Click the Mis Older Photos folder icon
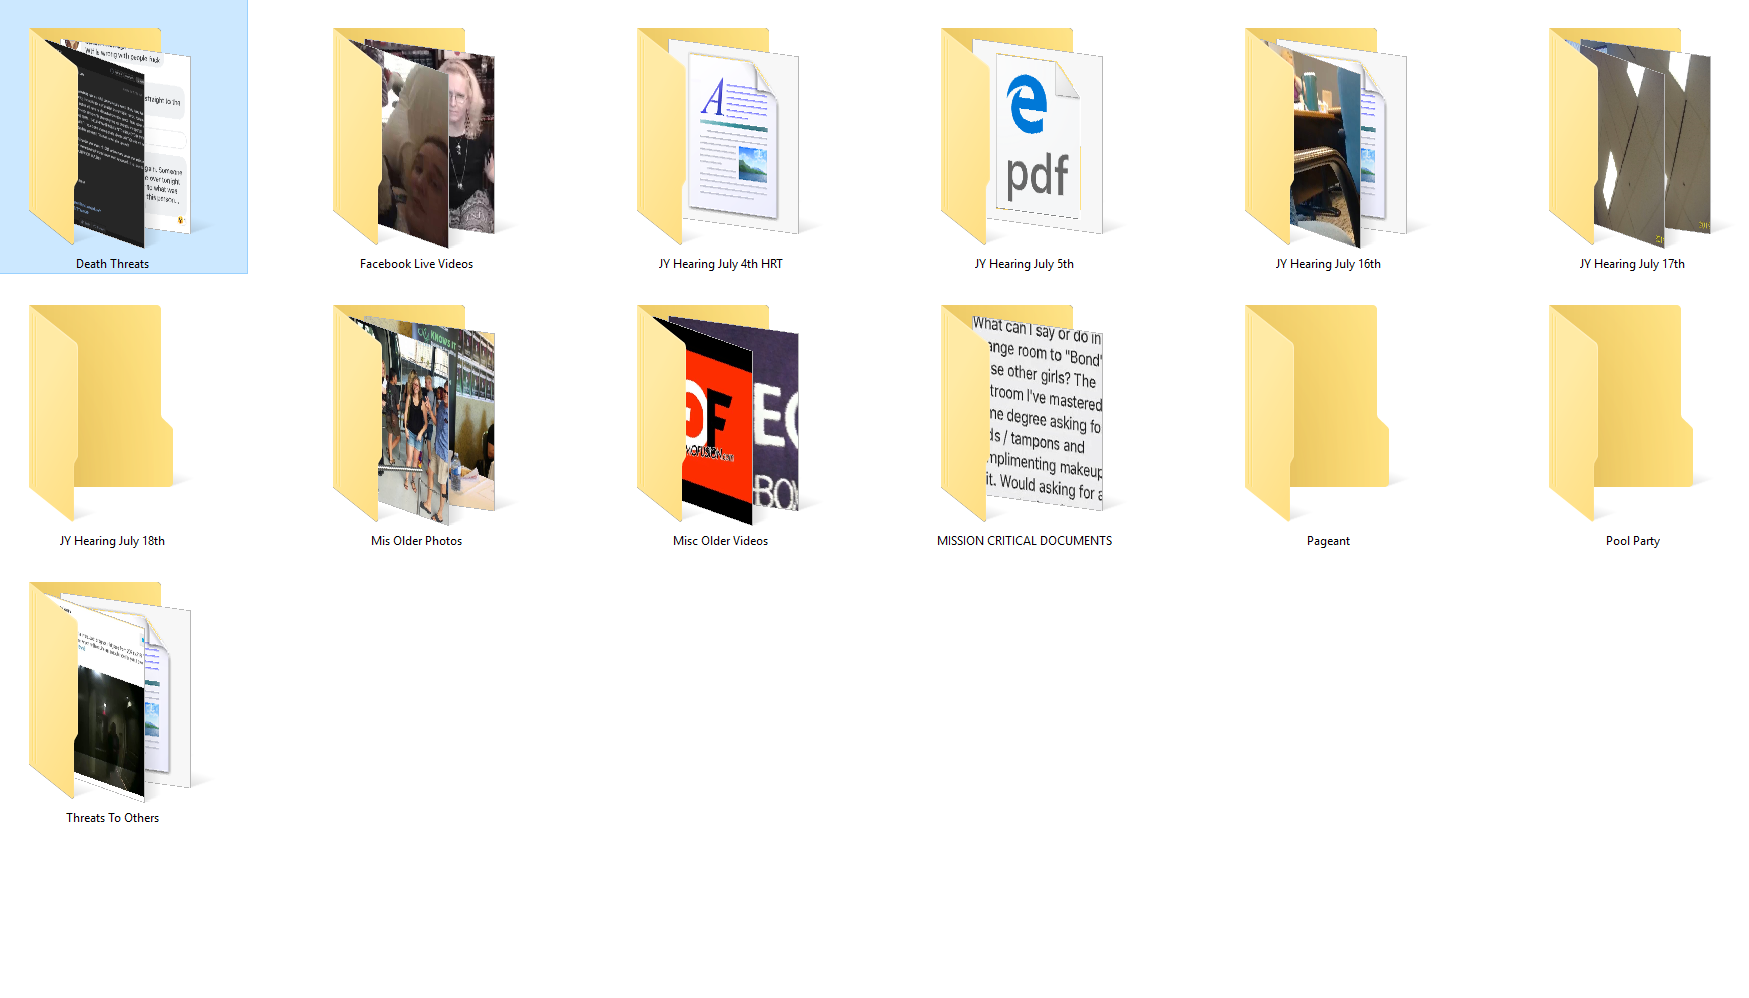 (414, 414)
